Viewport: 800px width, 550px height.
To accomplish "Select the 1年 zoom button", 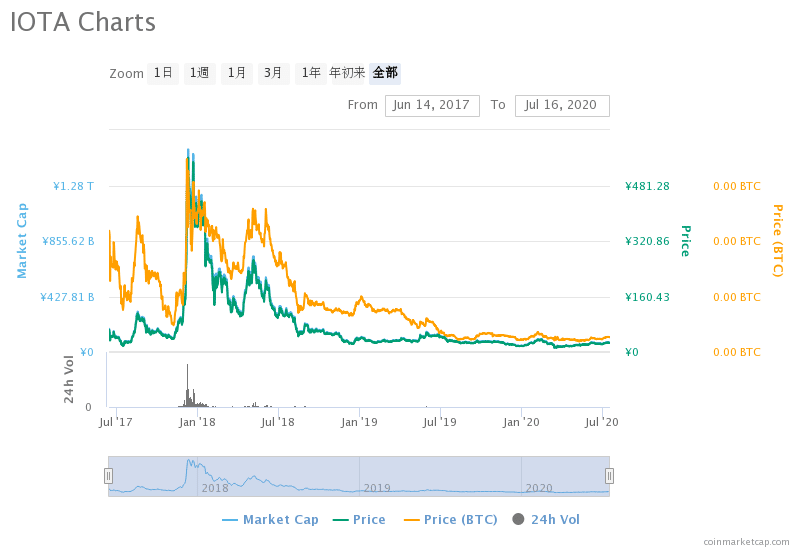I will [x=311, y=73].
